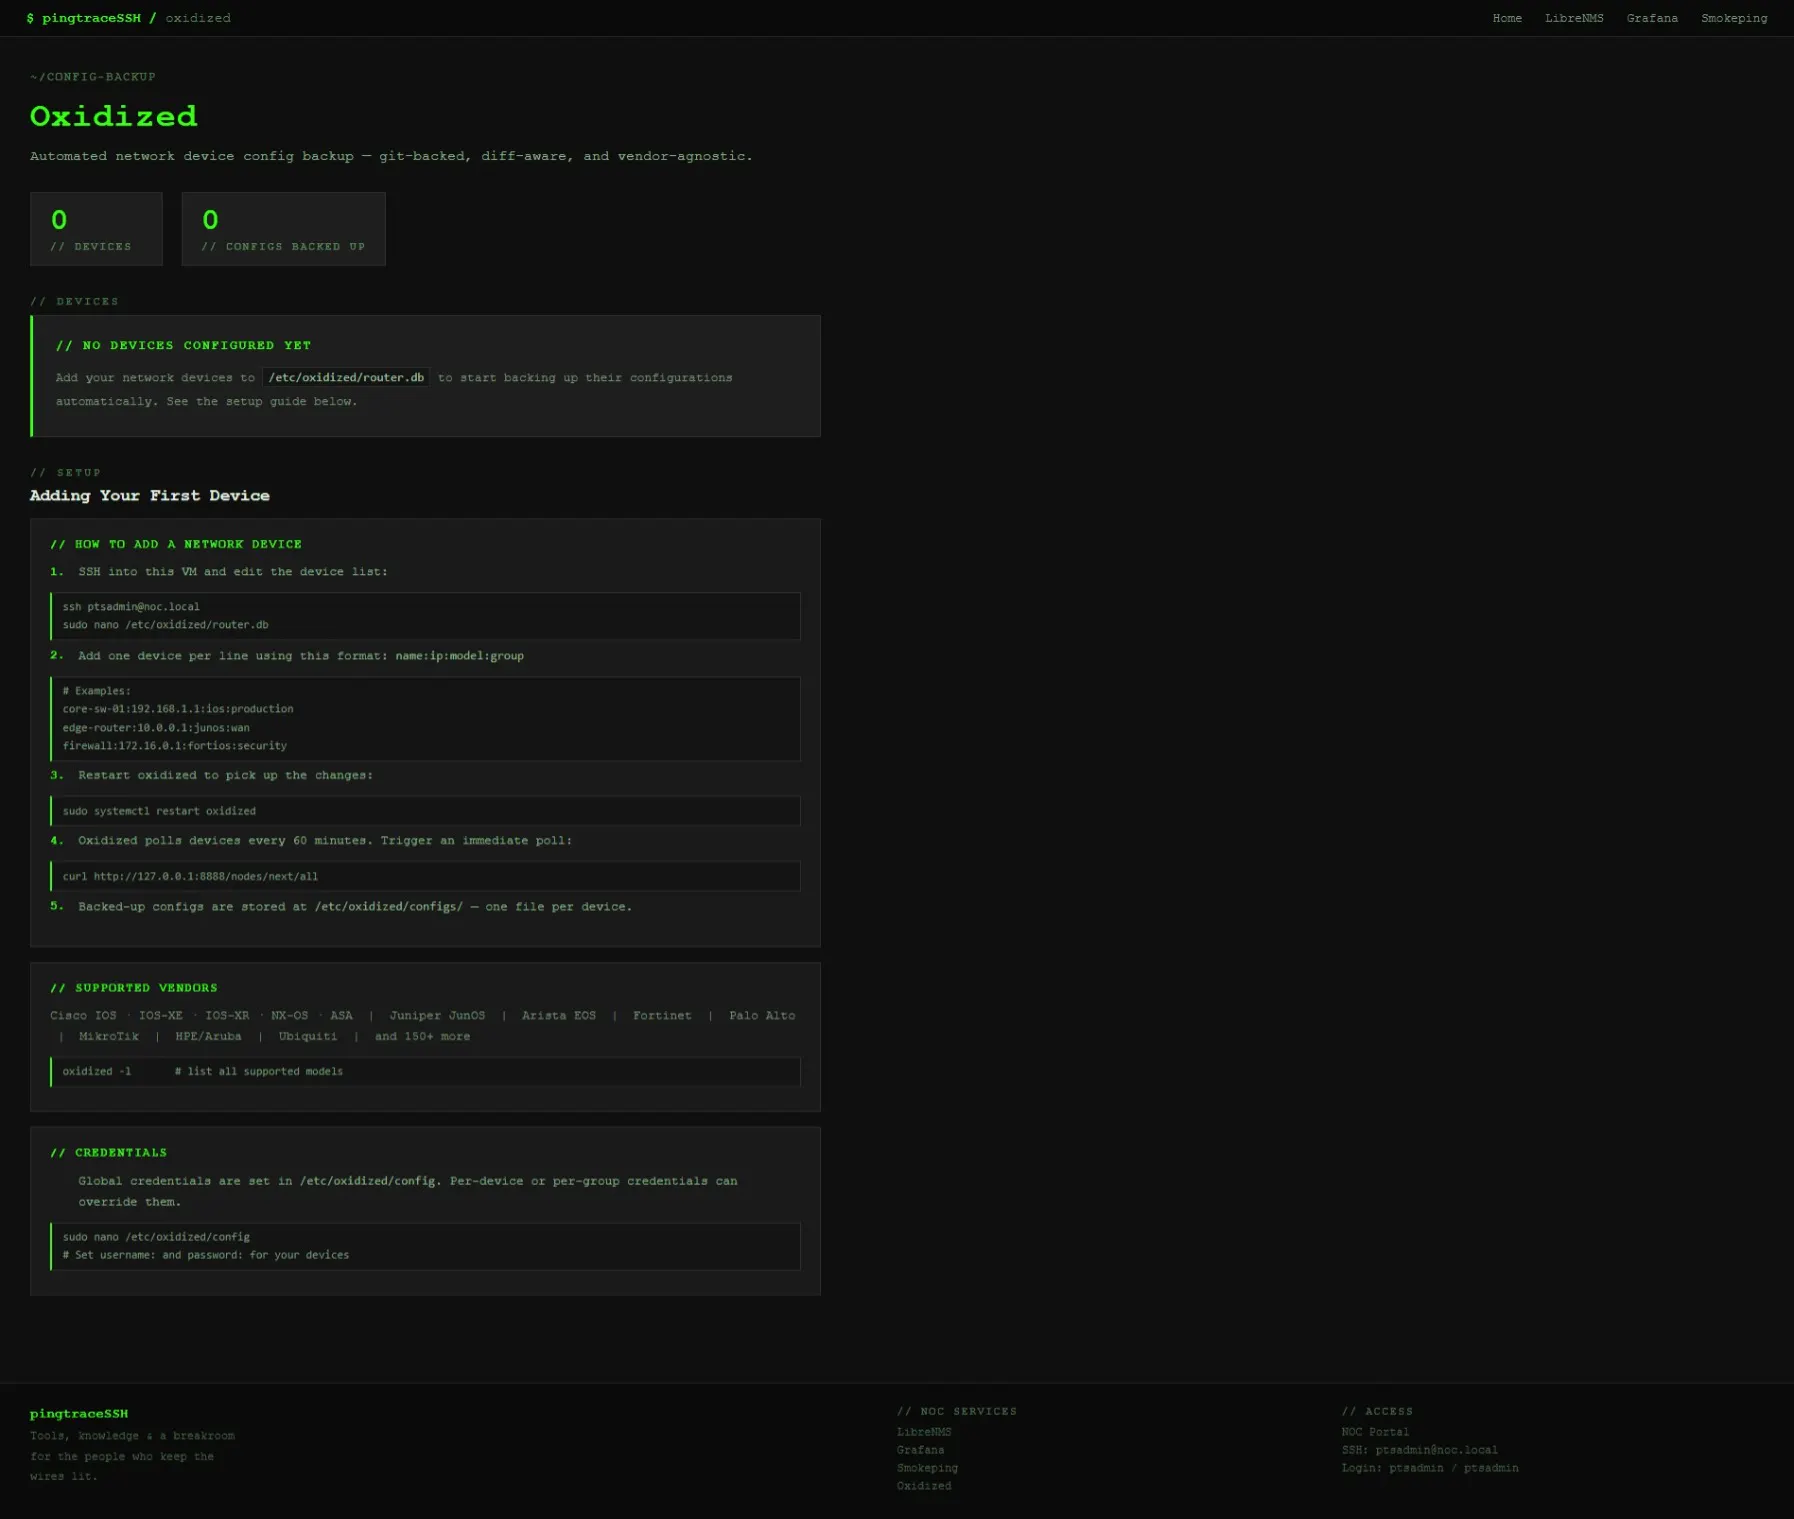The image size is (1794, 1519).
Task: Click the 'Adding Your First Device' heading
Action: click(150, 495)
